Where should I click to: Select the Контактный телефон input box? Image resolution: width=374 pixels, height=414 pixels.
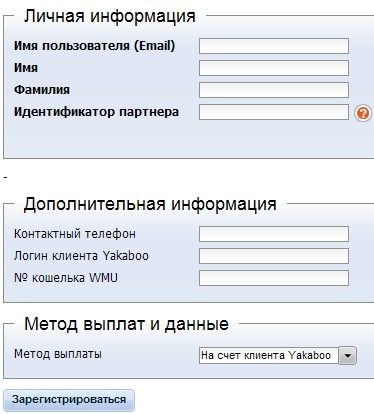point(274,234)
